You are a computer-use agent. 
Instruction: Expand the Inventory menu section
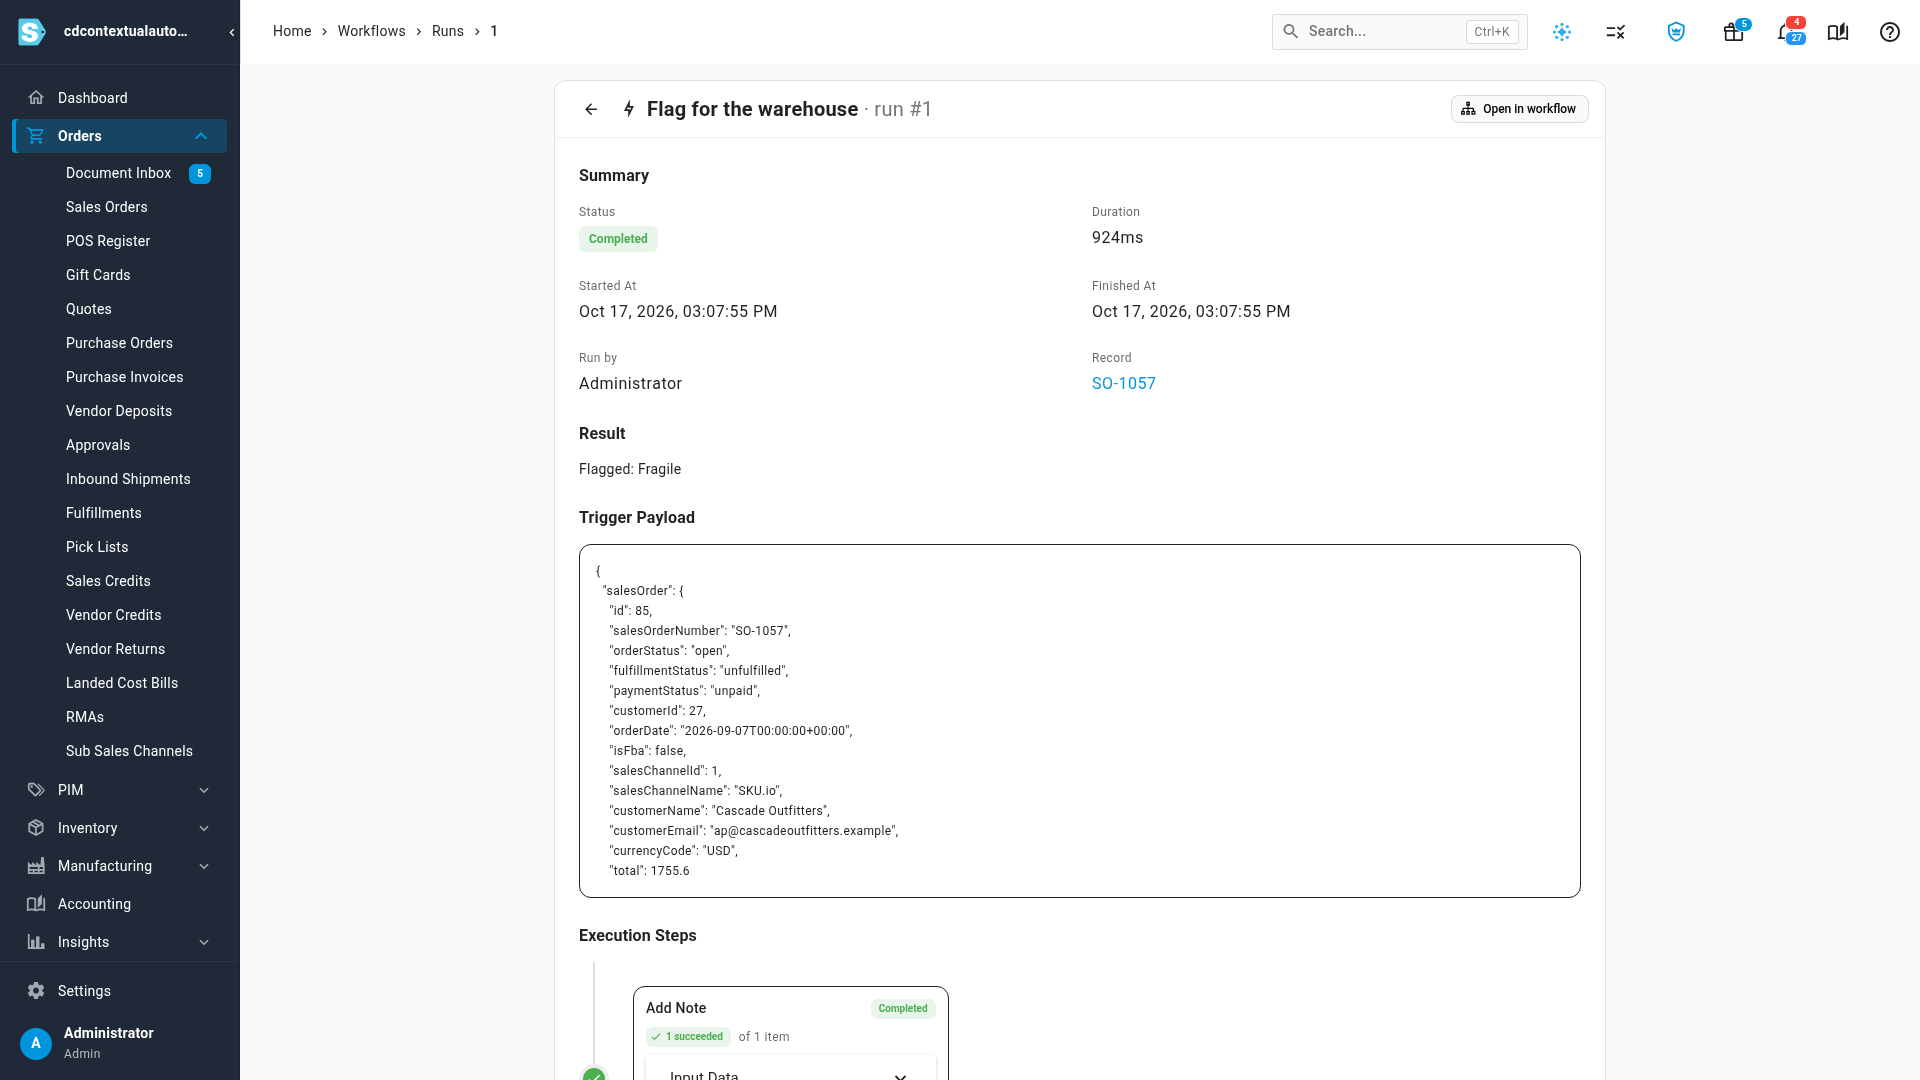204,828
